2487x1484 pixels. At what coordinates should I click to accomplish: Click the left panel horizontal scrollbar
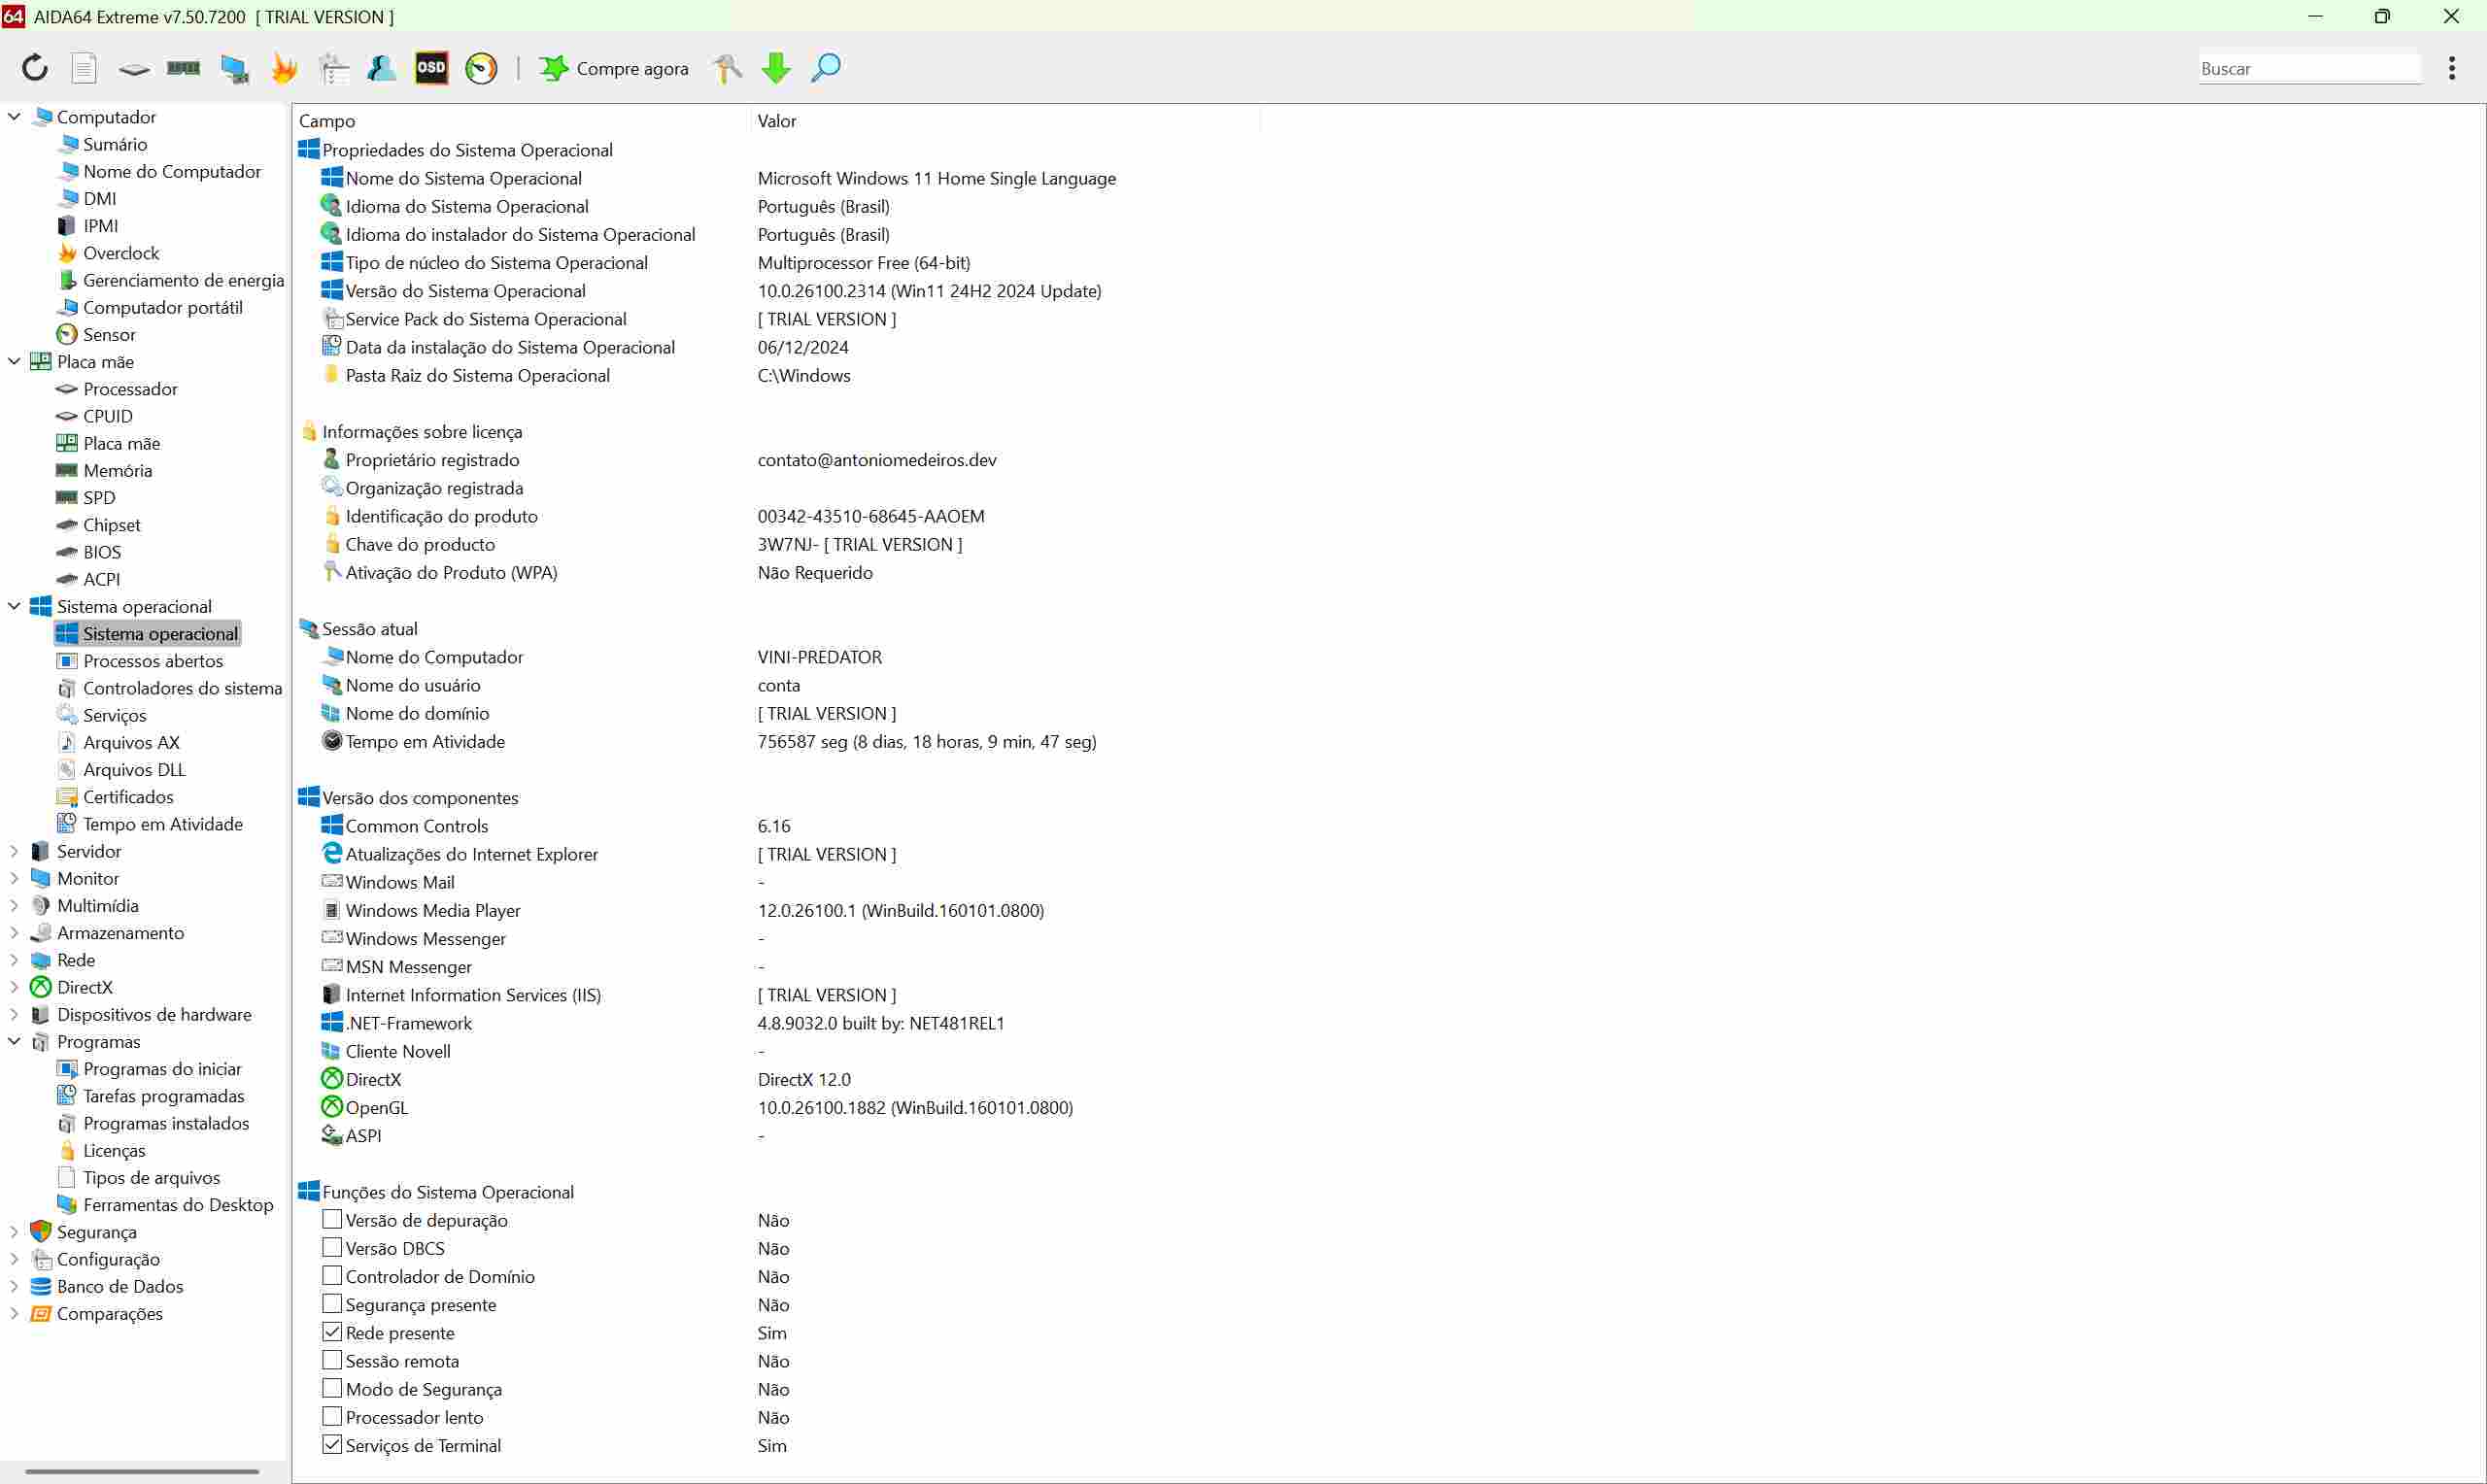142,1471
